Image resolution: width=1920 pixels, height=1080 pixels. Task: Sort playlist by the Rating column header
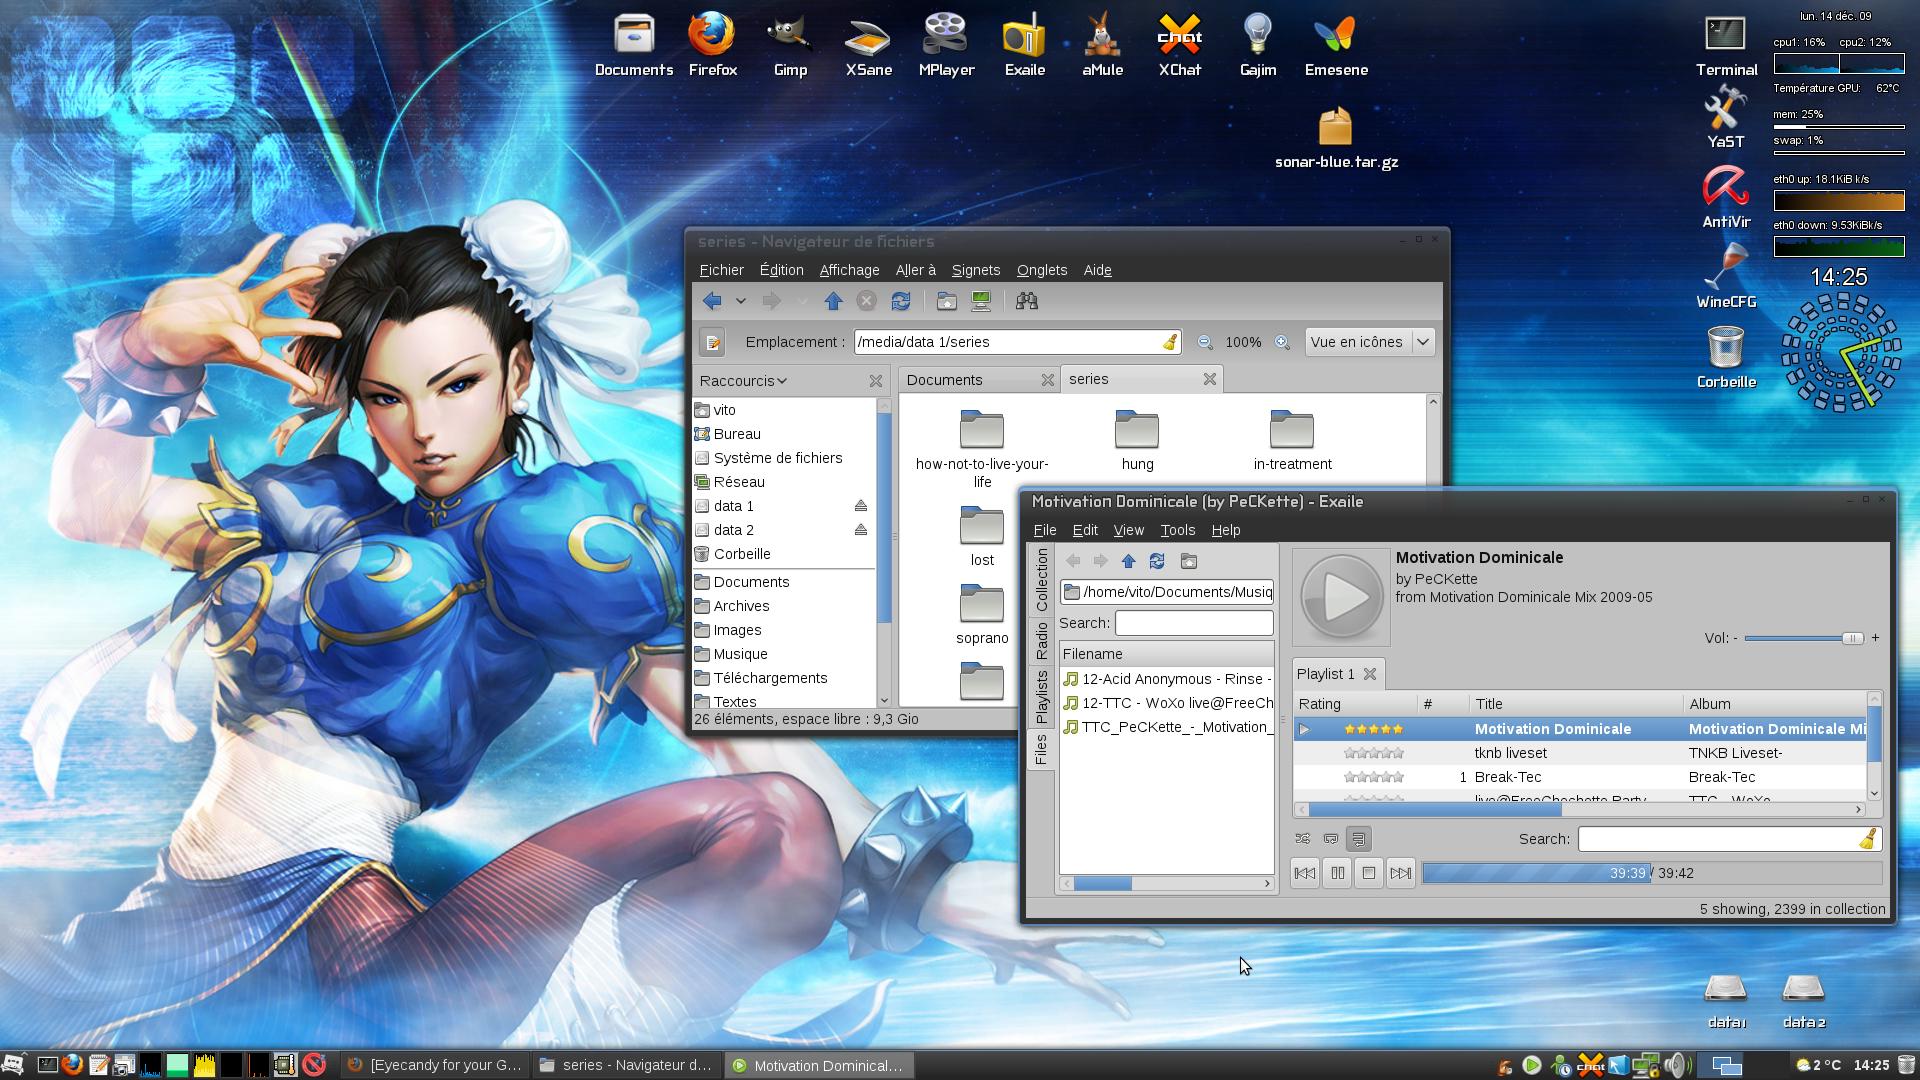tap(1355, 704)
